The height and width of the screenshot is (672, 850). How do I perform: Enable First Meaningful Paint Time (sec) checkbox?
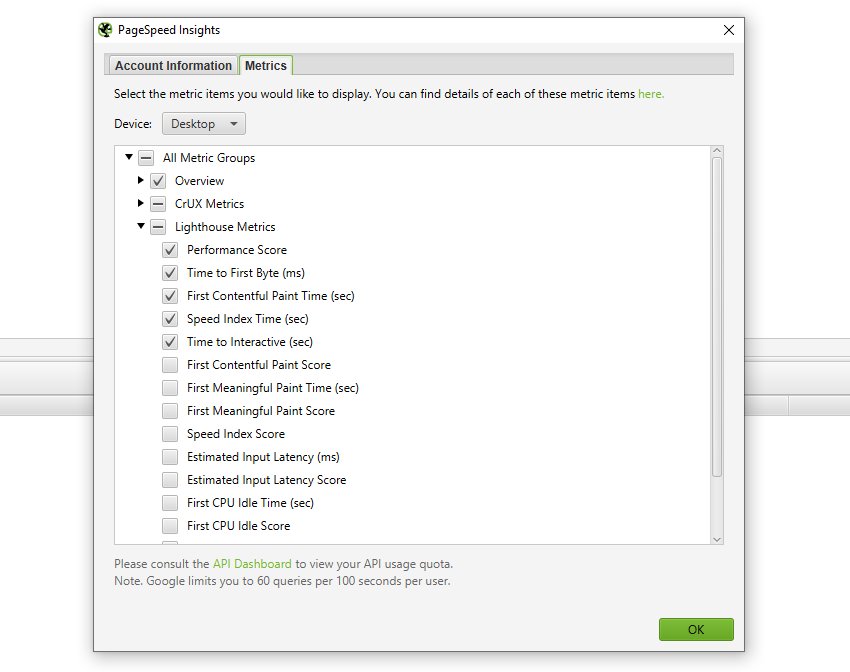(x=170, y=388)
